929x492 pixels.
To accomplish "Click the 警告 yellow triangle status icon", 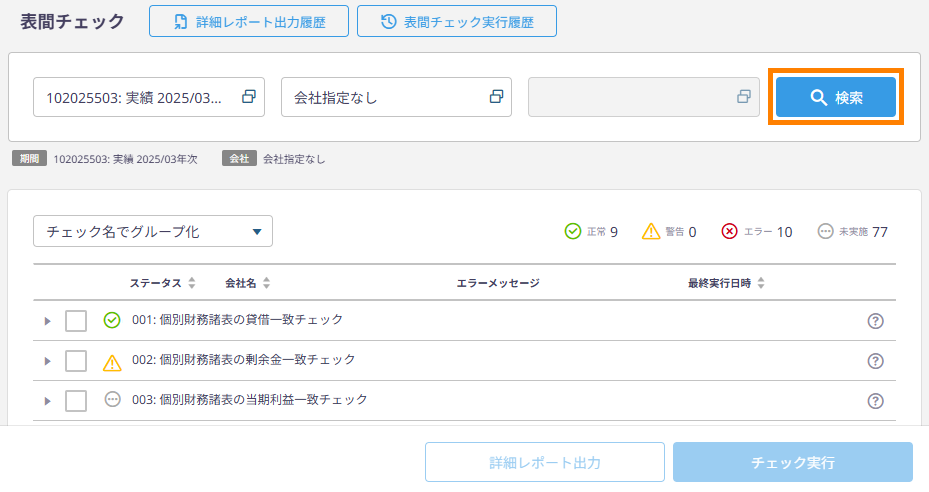I will click(x=651, y=231).
